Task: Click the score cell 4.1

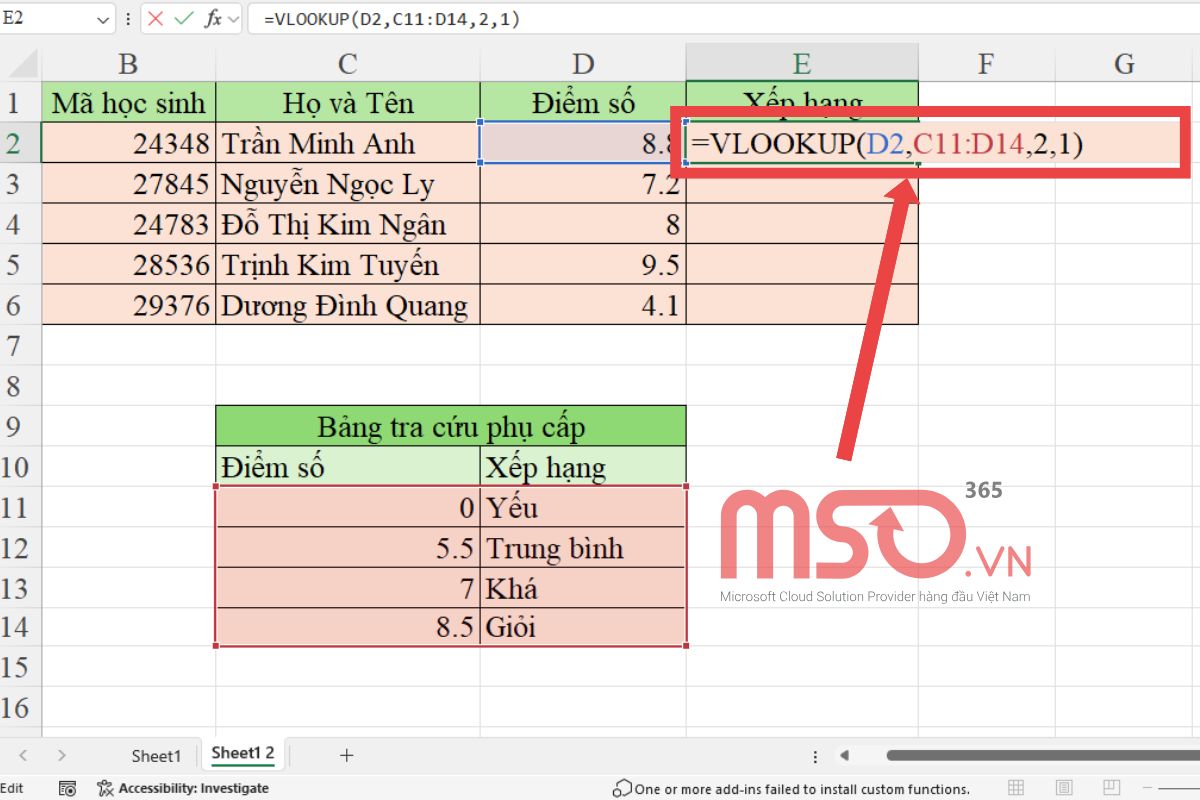Action: (x=583, y=305)
